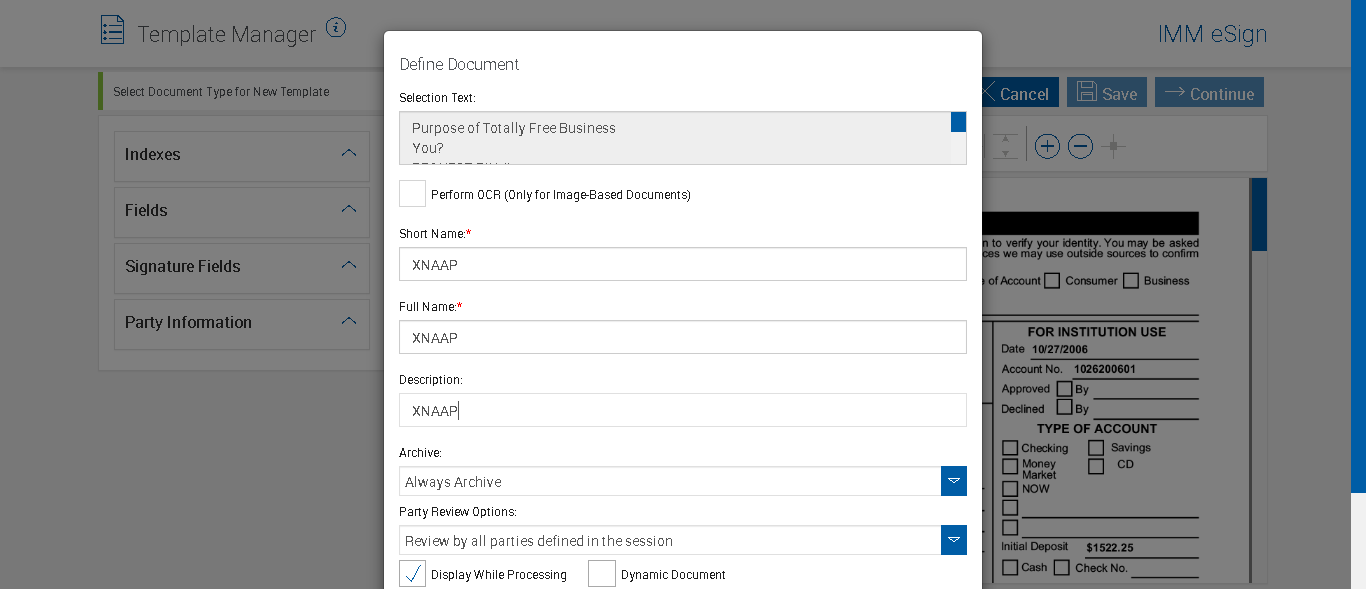1366x589 pixels.
Task: Collapse the Indexes panel
Action: 348,154
